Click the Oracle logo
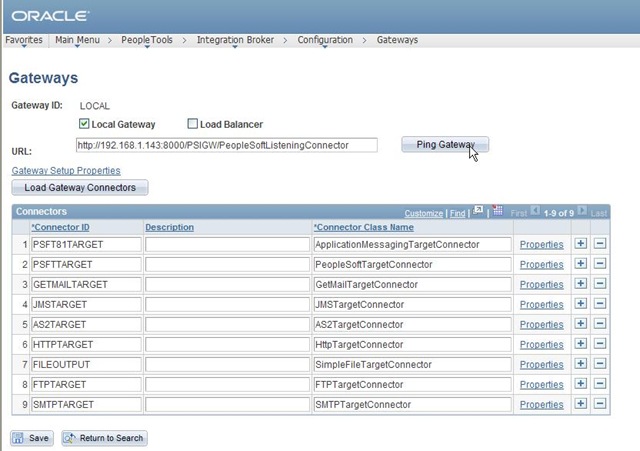 tap(50, 16)
